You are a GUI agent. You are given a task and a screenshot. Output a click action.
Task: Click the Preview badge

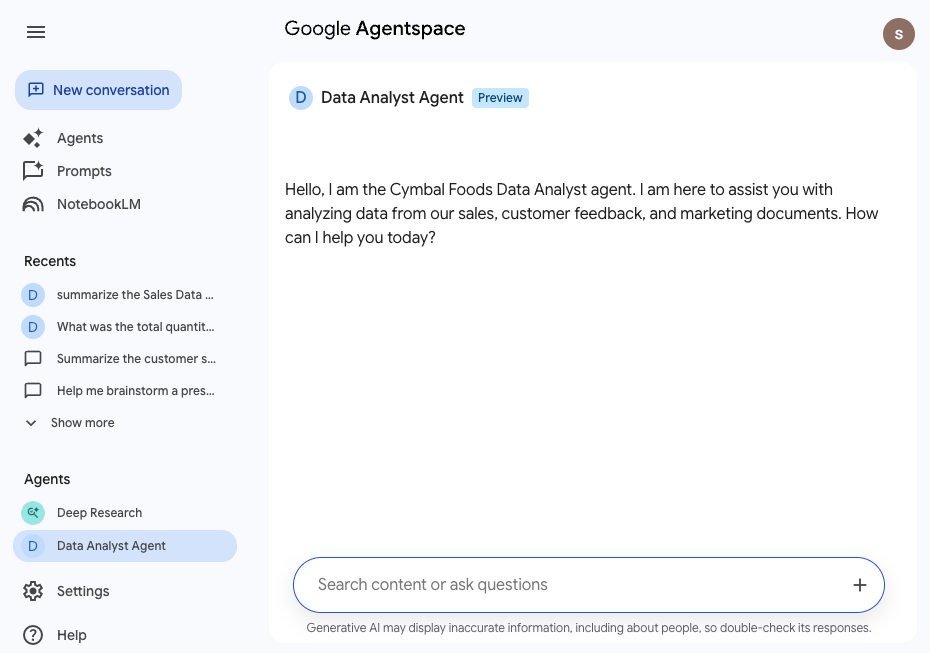500,98
